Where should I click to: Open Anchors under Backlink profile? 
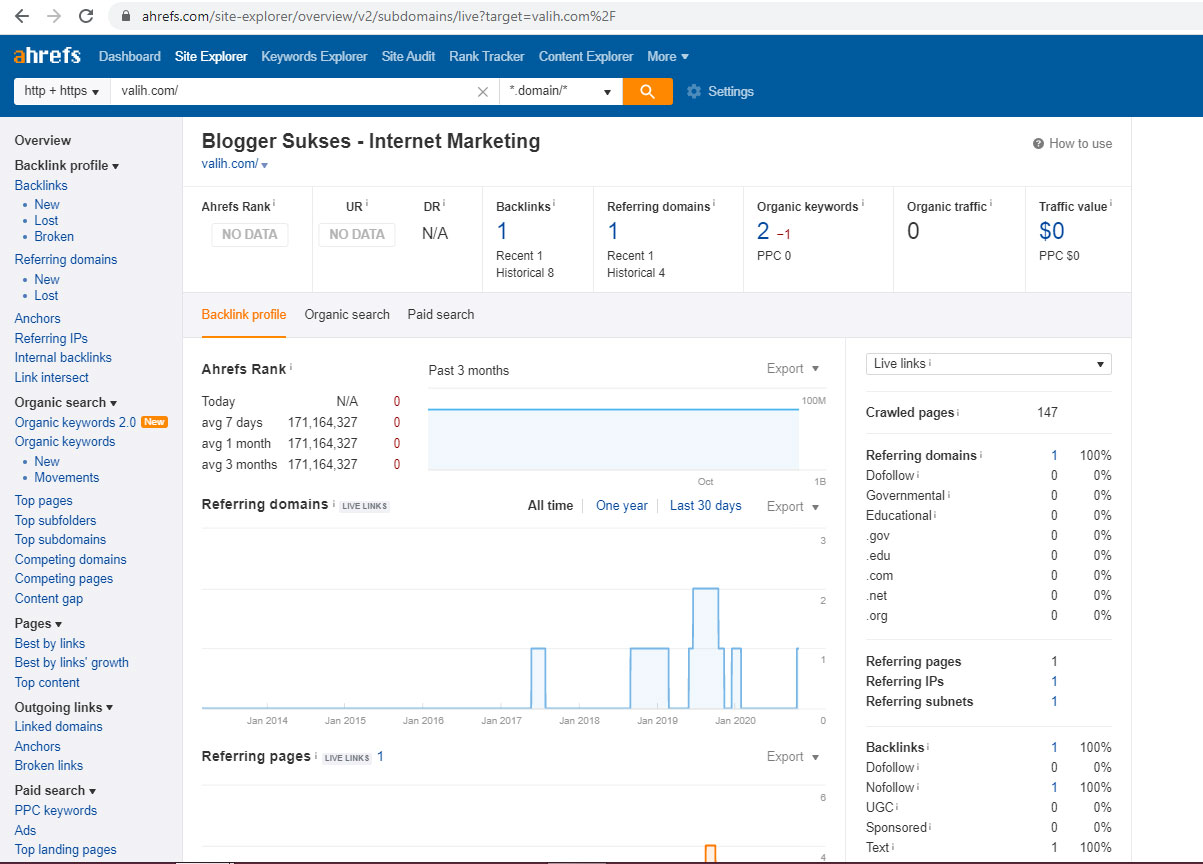click(x=37, y=319)
